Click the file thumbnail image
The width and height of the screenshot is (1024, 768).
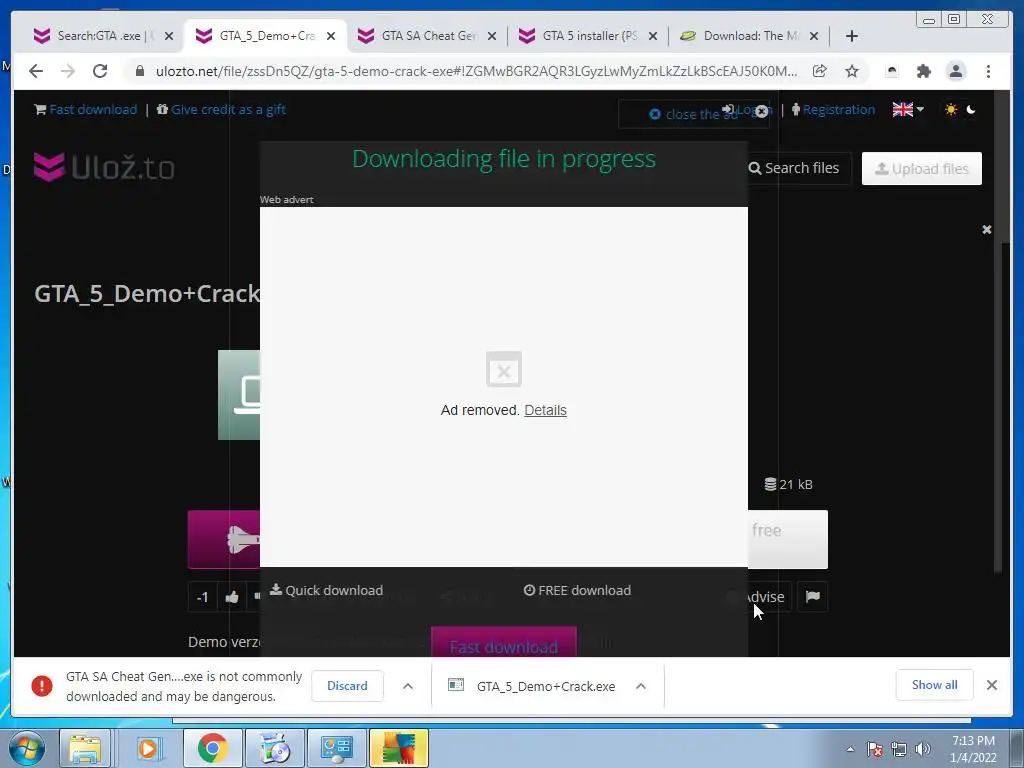[x=239, y=394]
